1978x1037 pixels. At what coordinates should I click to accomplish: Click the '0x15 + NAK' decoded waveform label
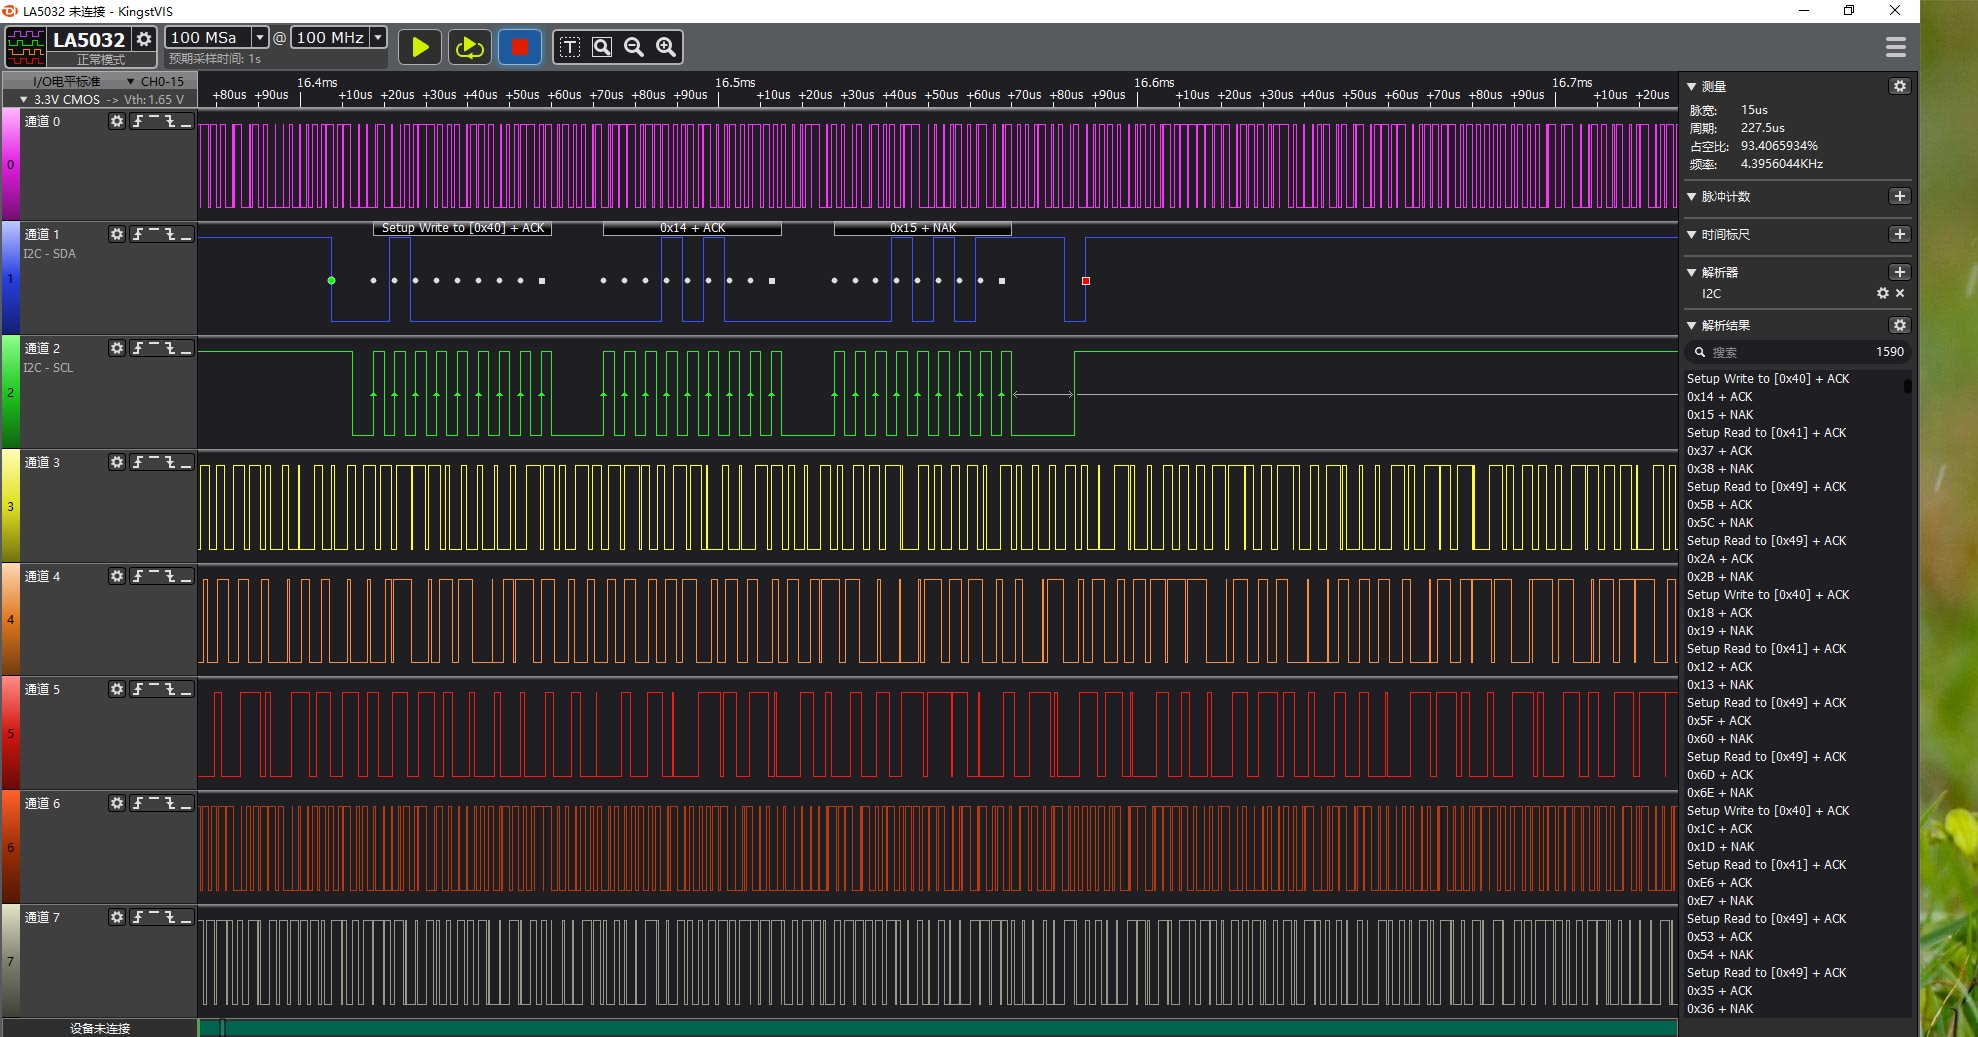click(x=923, y=228)
